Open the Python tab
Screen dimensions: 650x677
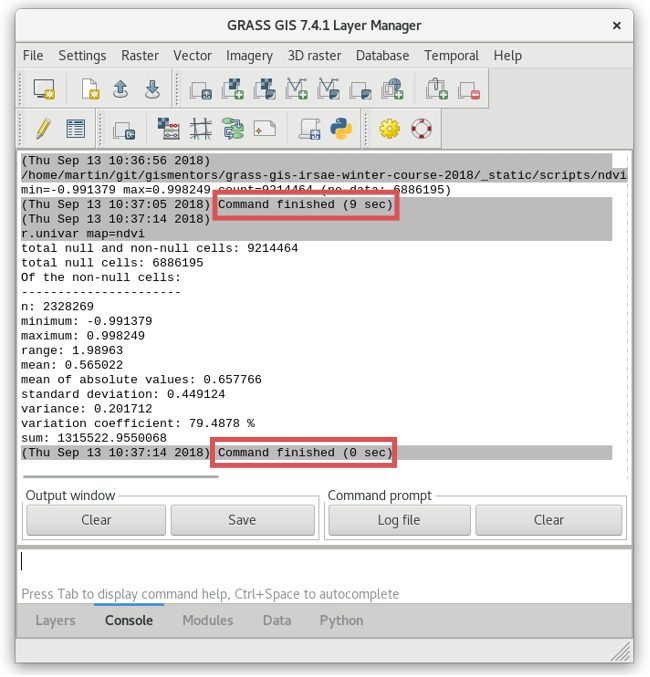tap(341, 620)
